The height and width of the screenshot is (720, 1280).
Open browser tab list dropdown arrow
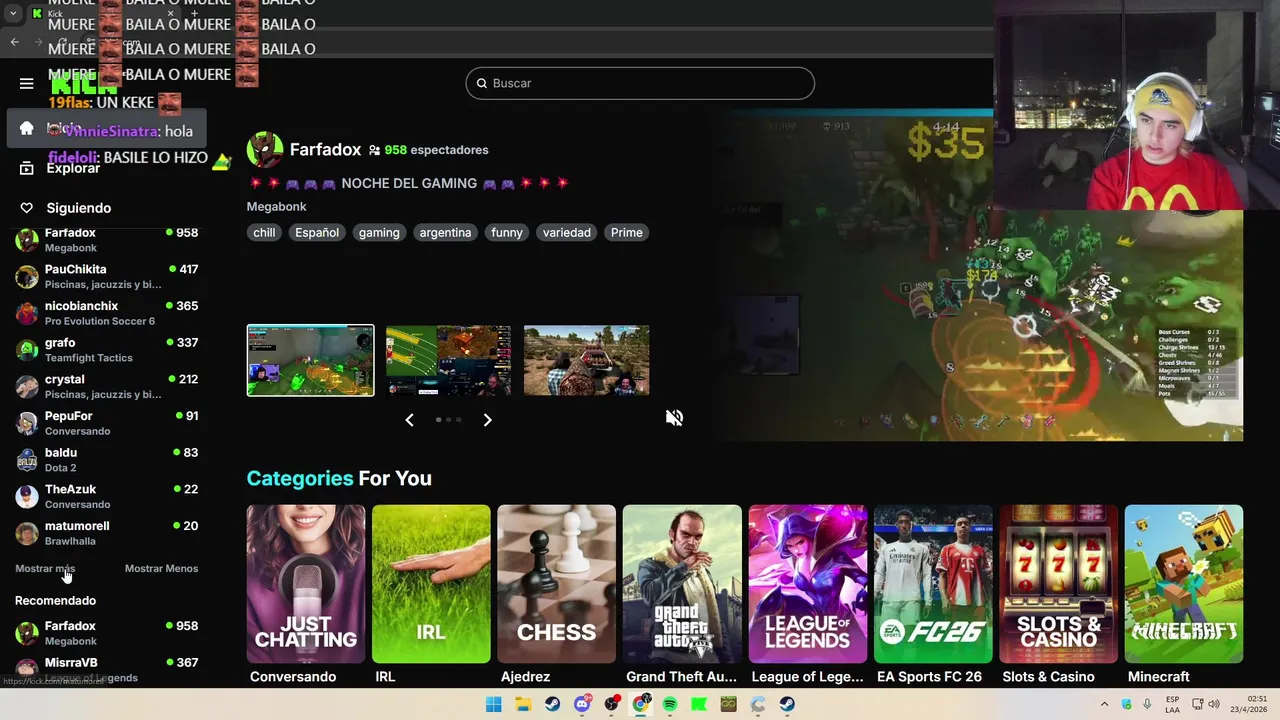(x=13, y=13)
